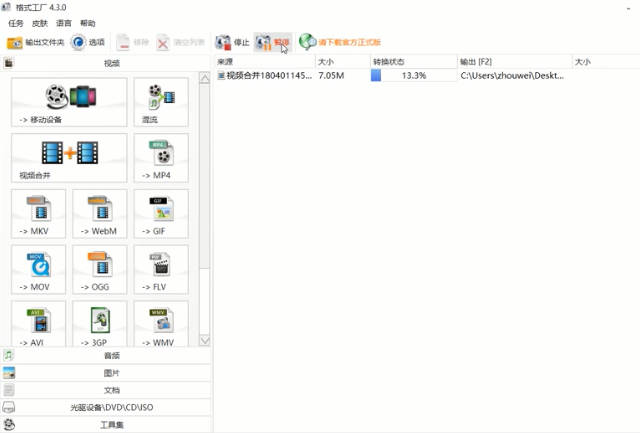Click the 13.3% progress bar
640x433 pixels.
[413, 75]
